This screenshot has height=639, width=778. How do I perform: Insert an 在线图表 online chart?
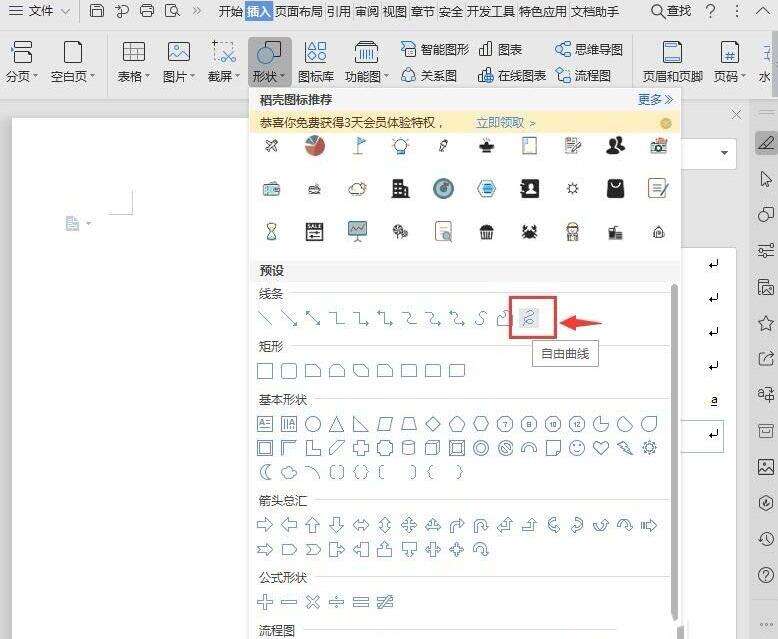coord(512,75)
